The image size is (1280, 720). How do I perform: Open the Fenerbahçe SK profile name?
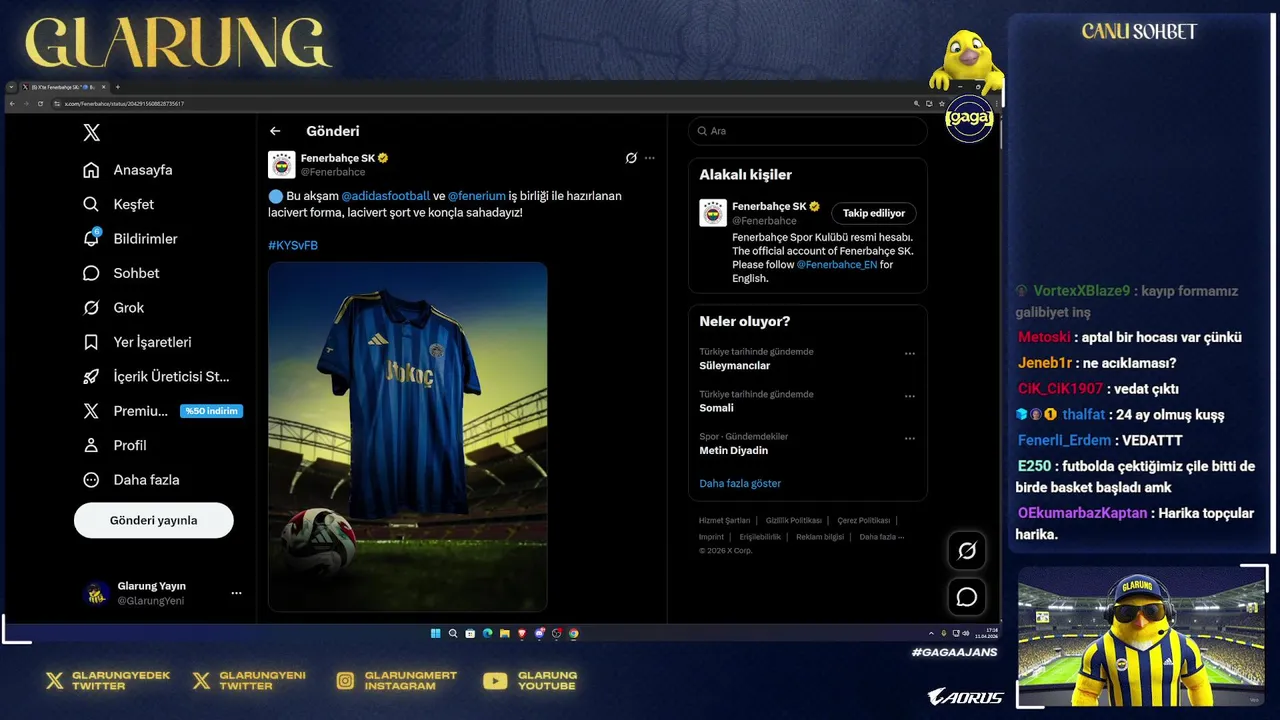click(338, 158)
